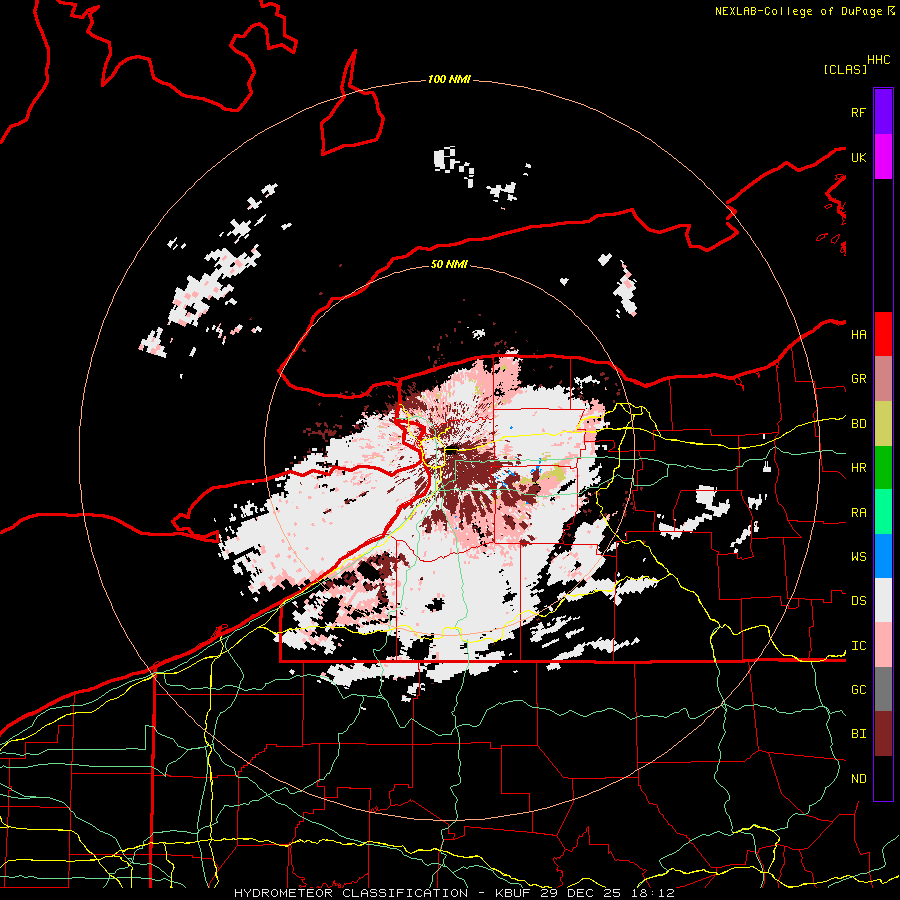Click the UK magenta legend swatch

click(x=883, y=157)
